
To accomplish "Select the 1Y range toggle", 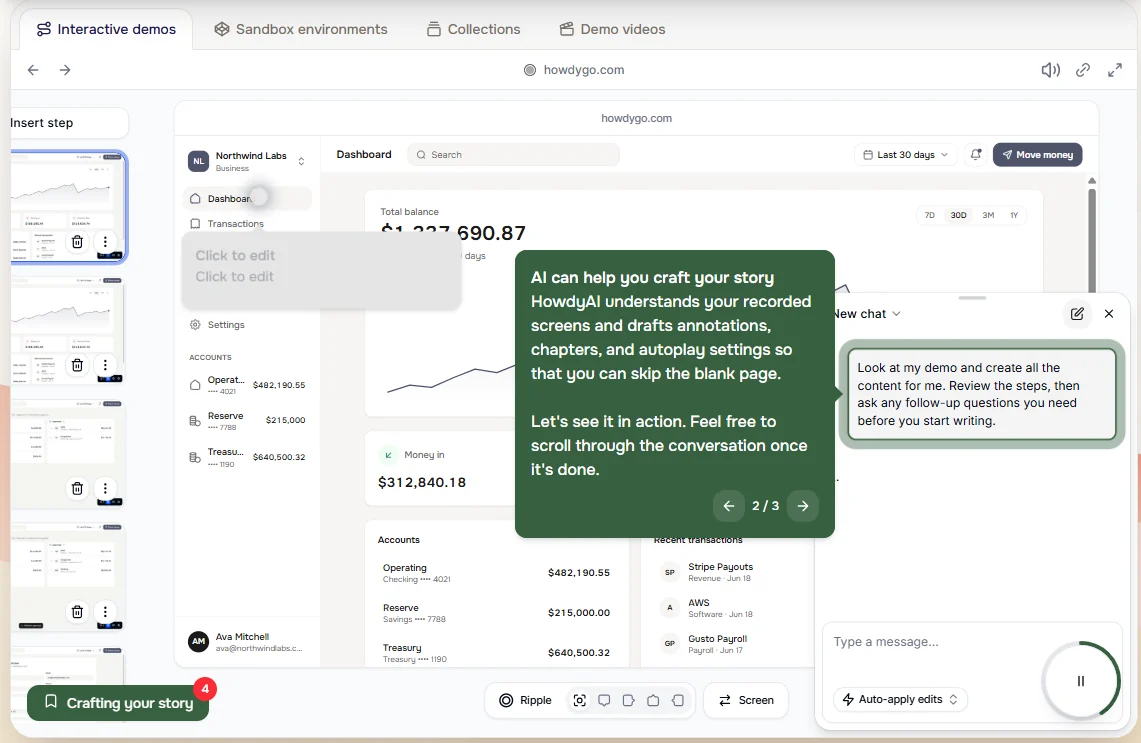I will (x=1014, y=215).
